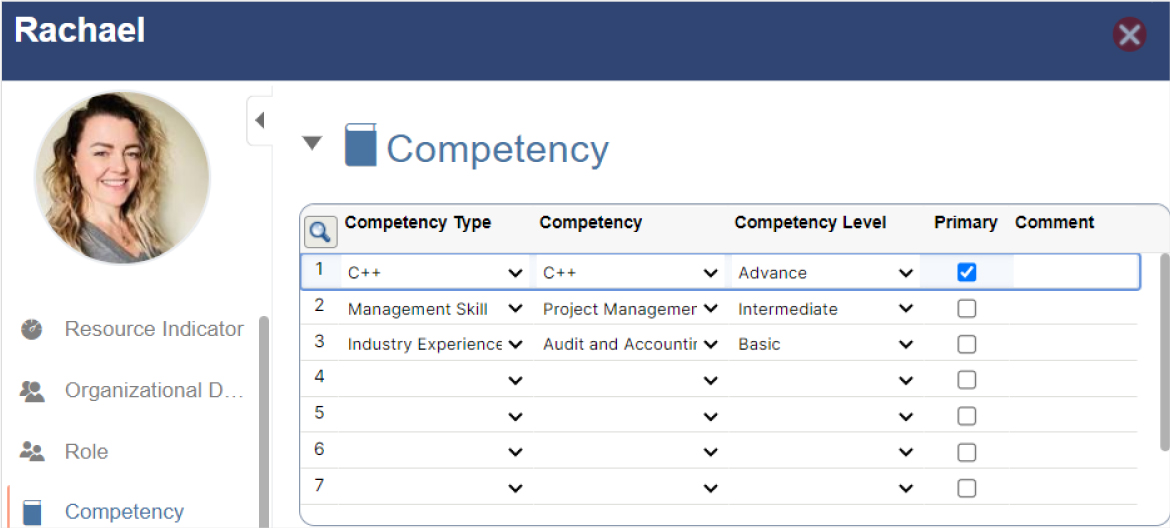The width and height of the screenshot is (1170, 528).
Task: Click the Competency Level column header
Action: click(810, 222)
